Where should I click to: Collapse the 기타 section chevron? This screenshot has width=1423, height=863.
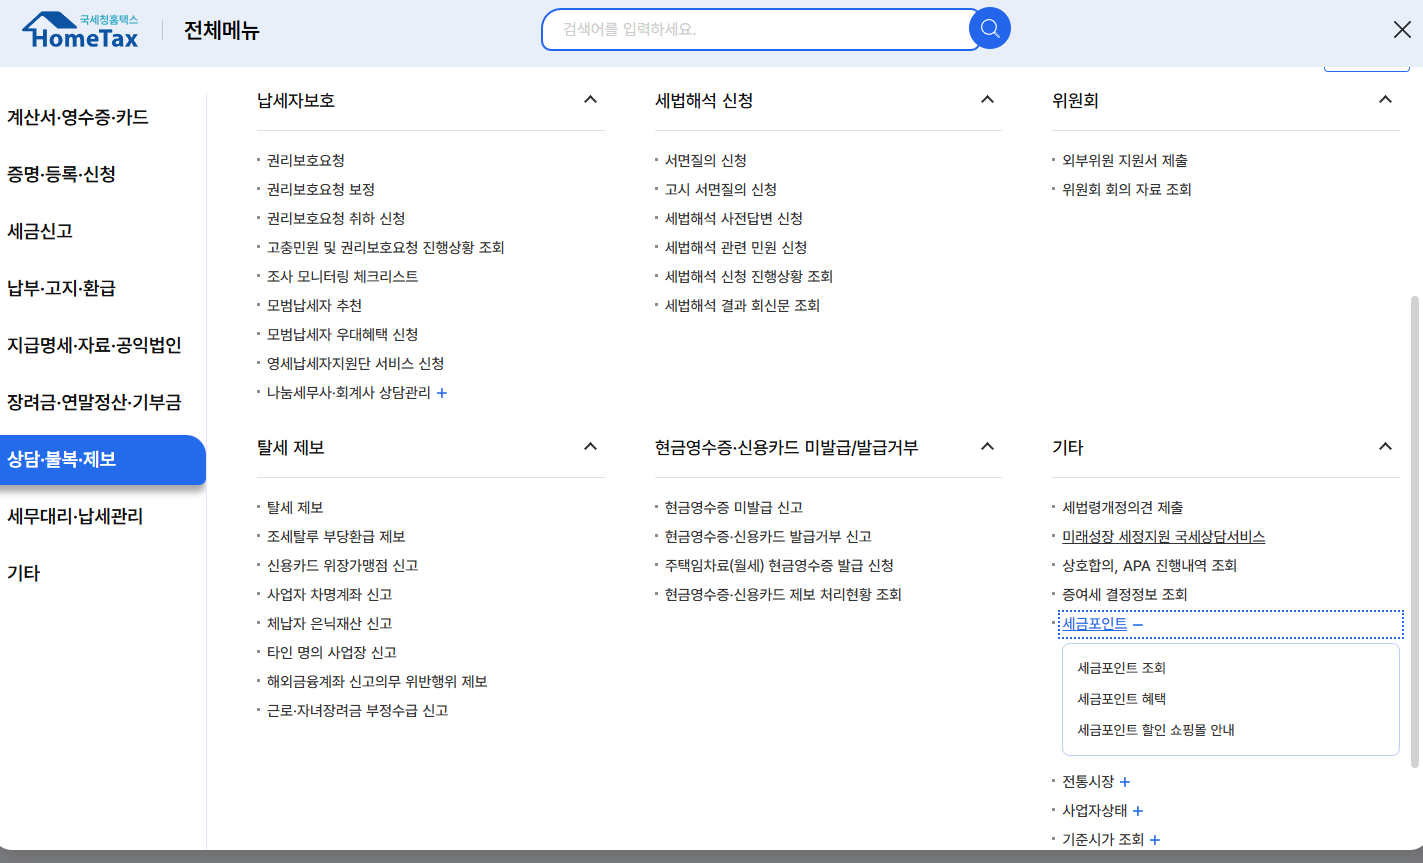1385,446
